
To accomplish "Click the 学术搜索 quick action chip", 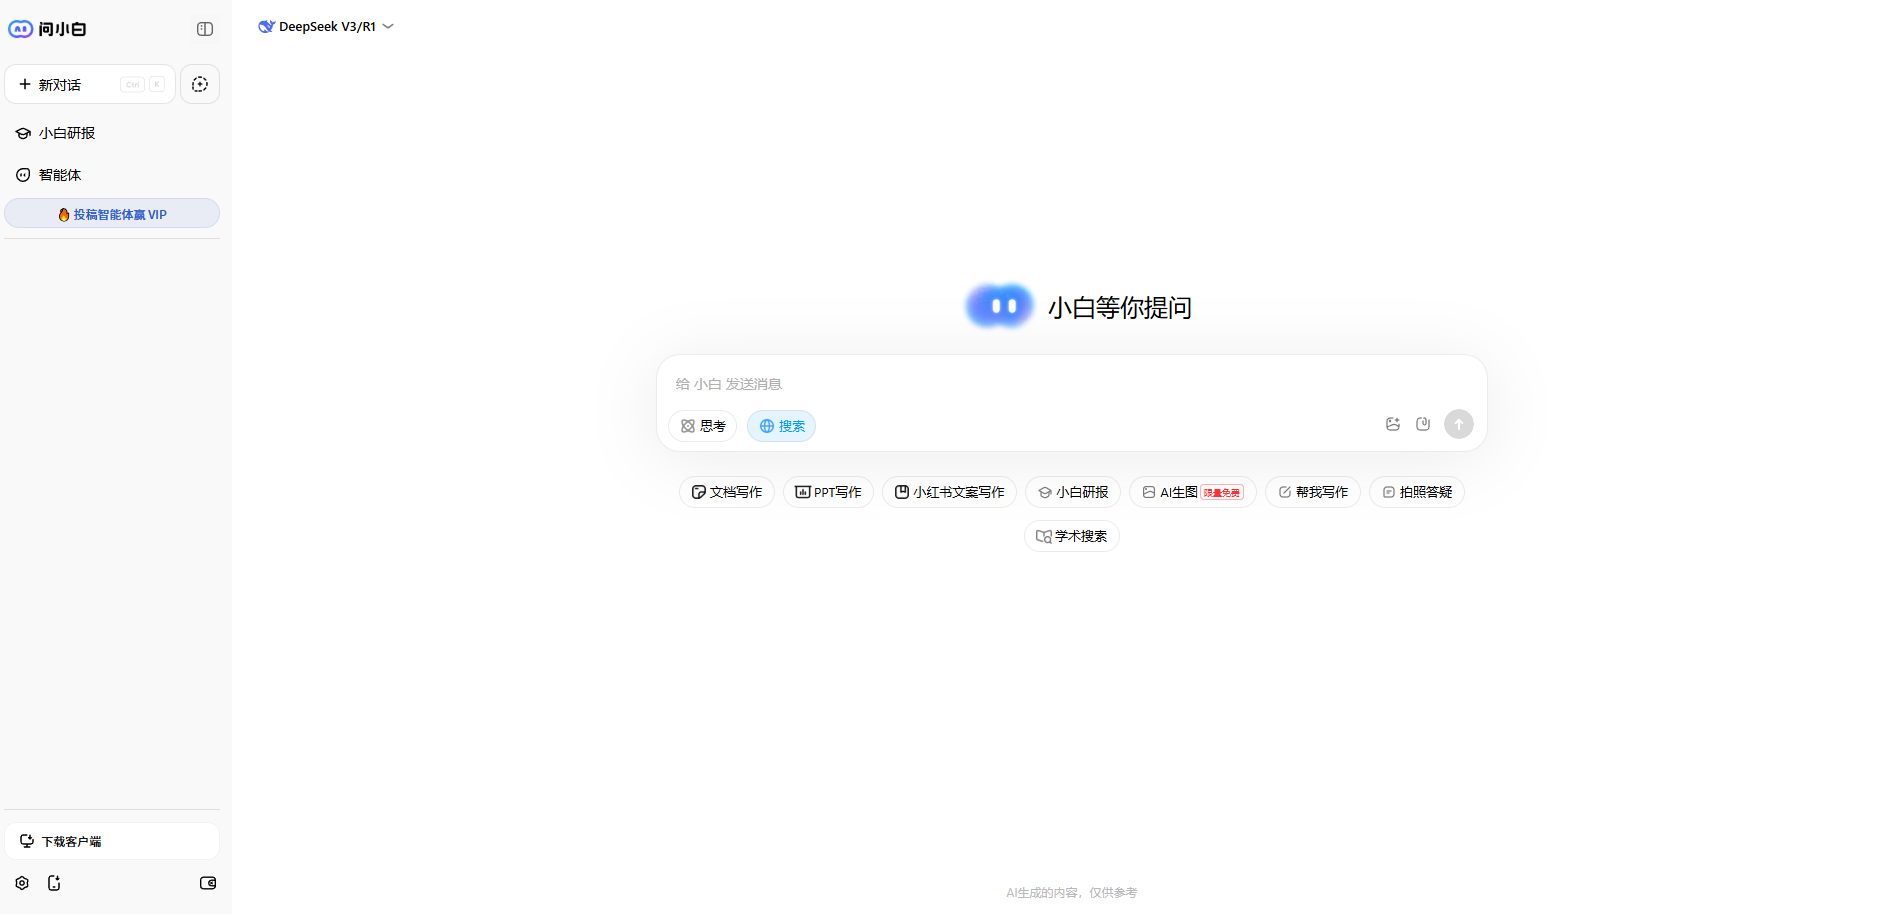I will pos(1071,536).
